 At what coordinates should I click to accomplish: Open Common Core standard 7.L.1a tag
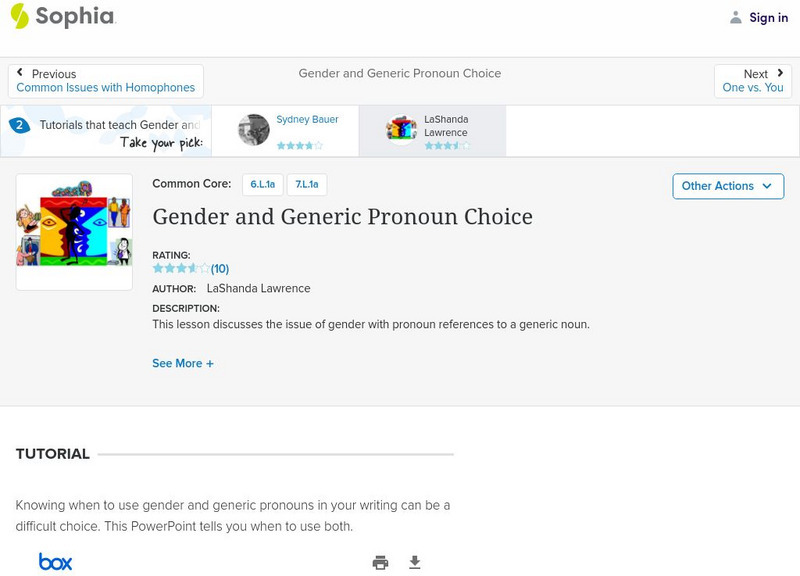click(x=307, y=185)
